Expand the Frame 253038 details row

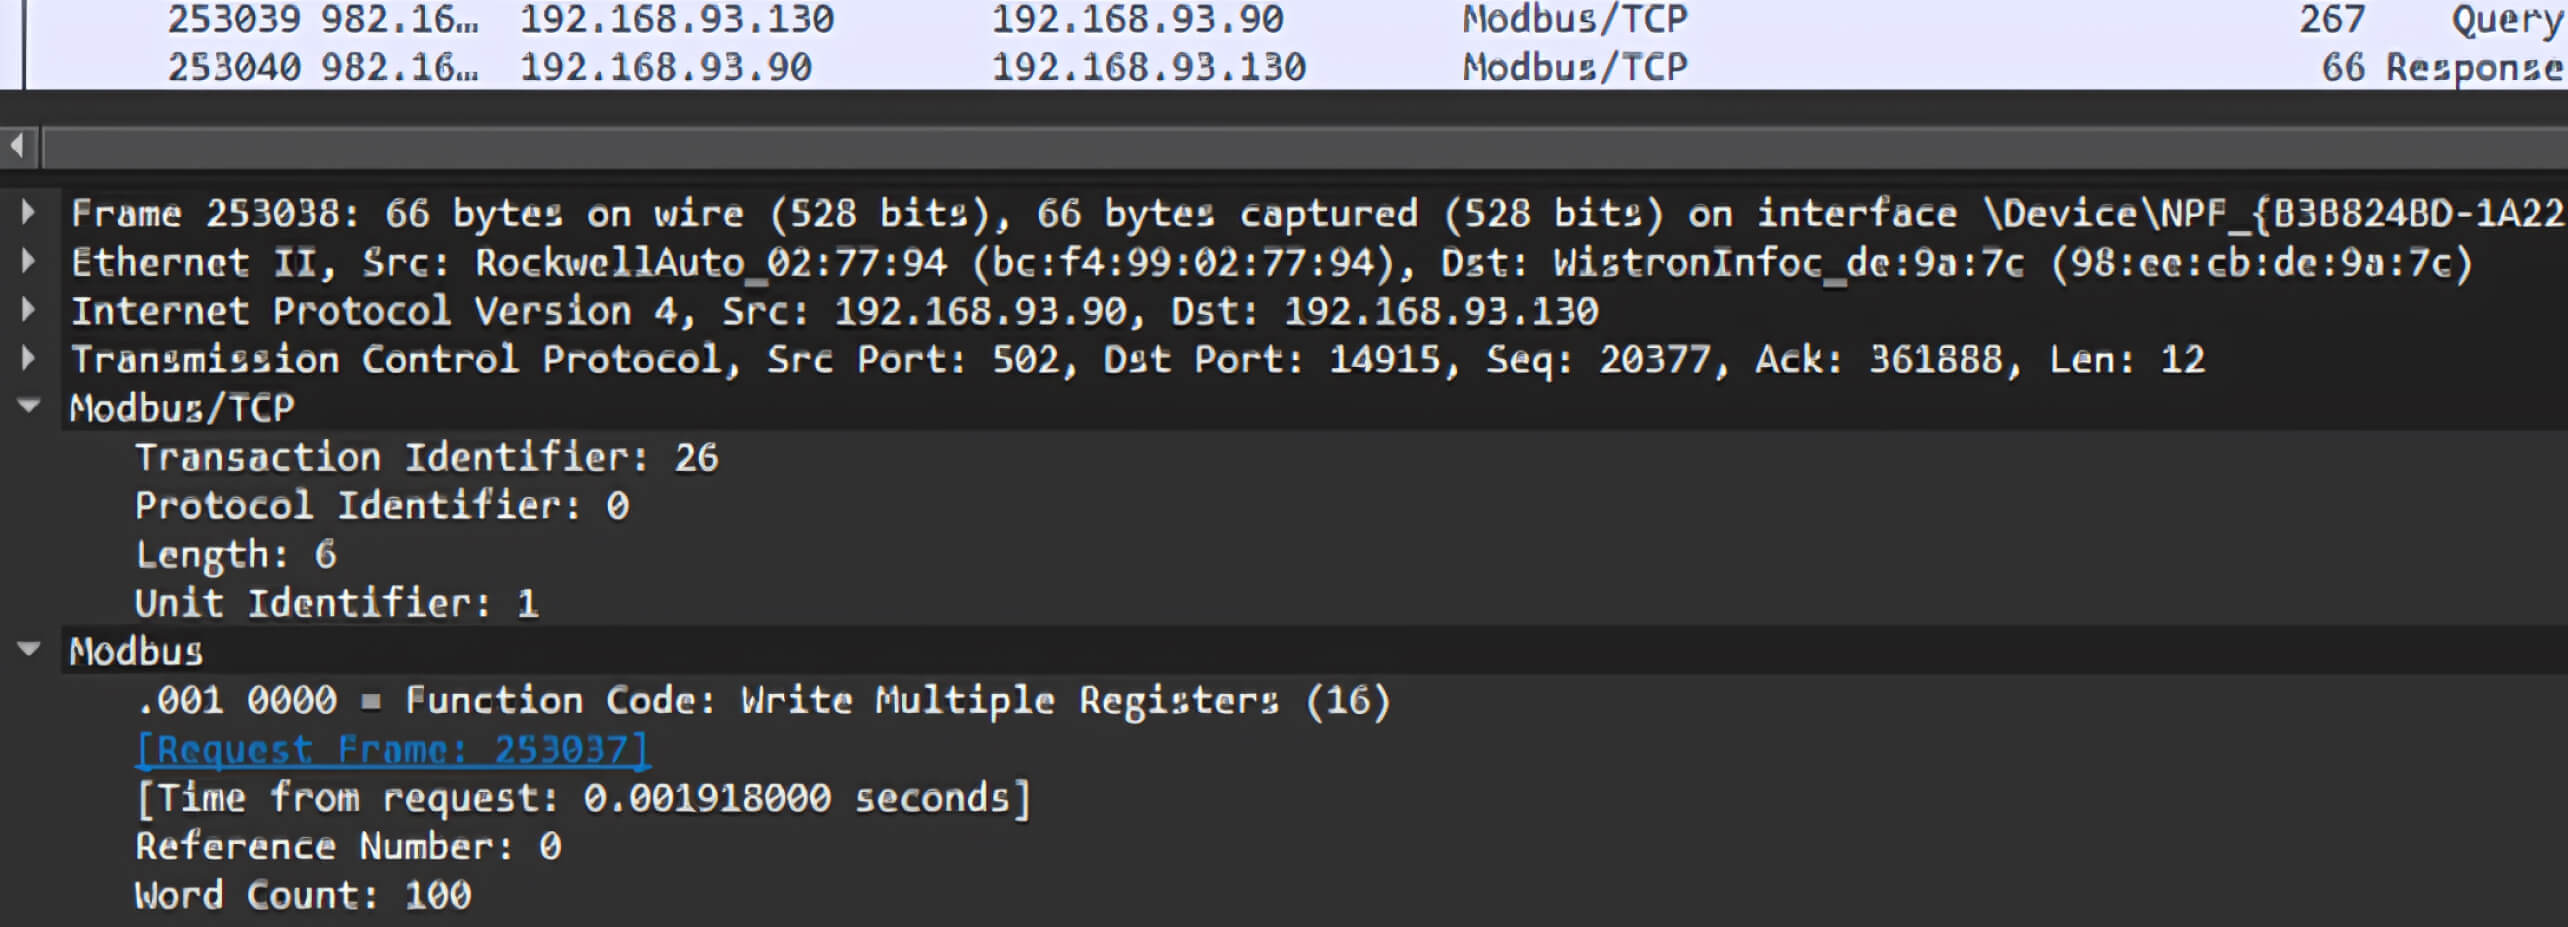pyautogui.click(x=28, y=212)
